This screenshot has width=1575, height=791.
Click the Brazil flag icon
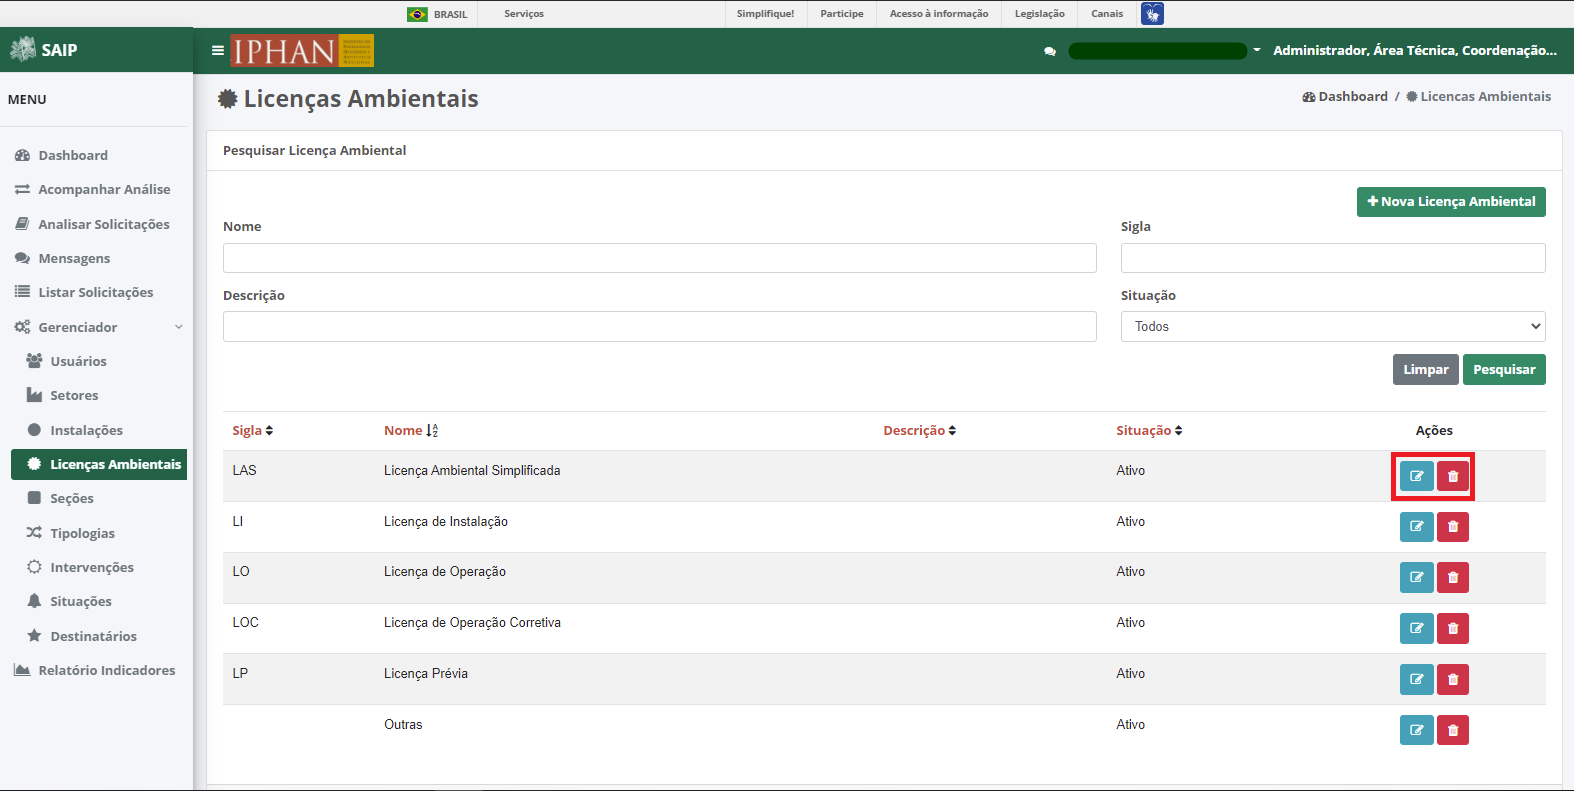coord(417,14)
